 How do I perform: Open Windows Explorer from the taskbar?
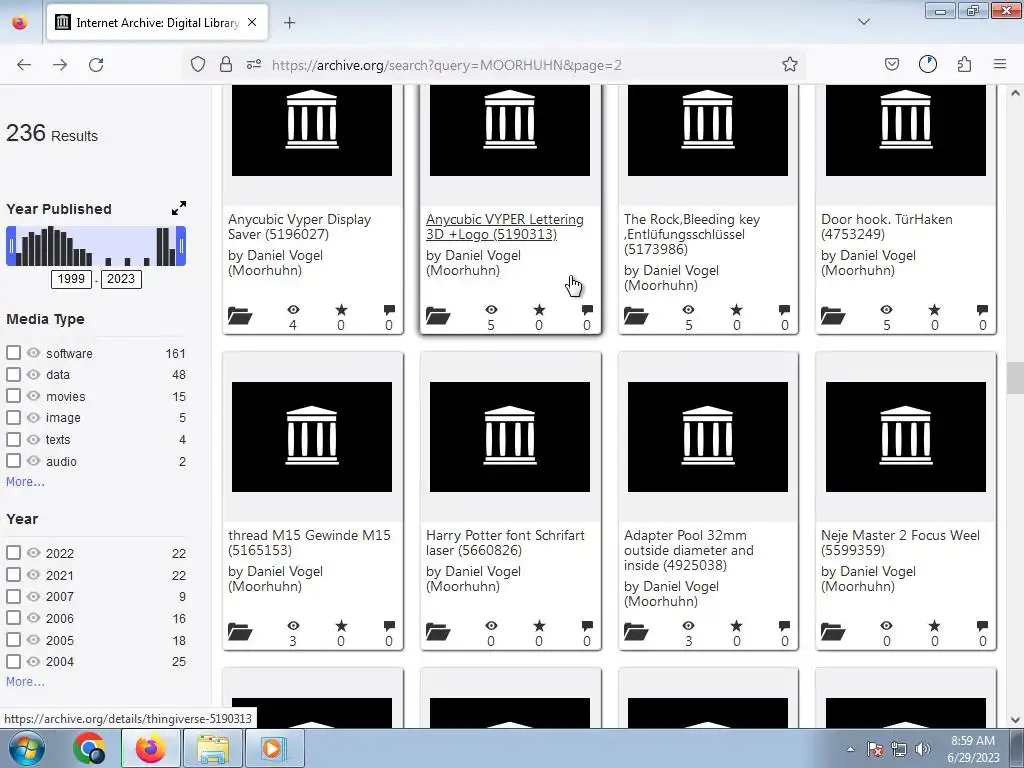(213, 748)
